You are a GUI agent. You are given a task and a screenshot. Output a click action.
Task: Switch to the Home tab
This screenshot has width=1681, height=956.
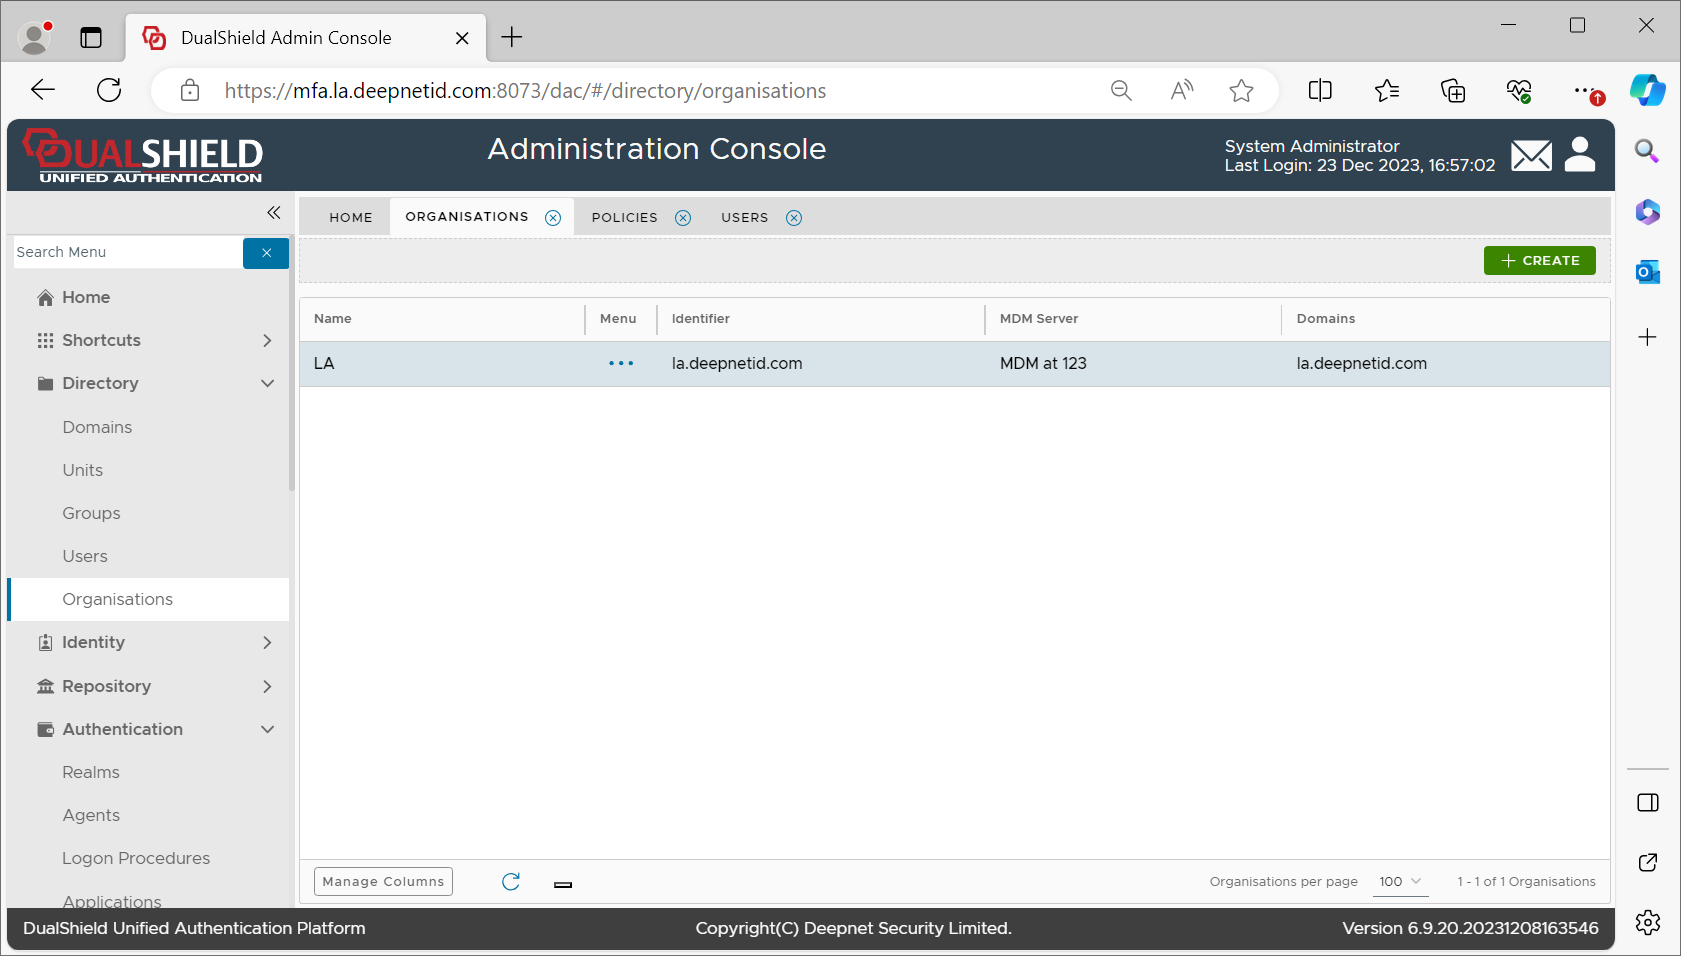tap(350, 218)
